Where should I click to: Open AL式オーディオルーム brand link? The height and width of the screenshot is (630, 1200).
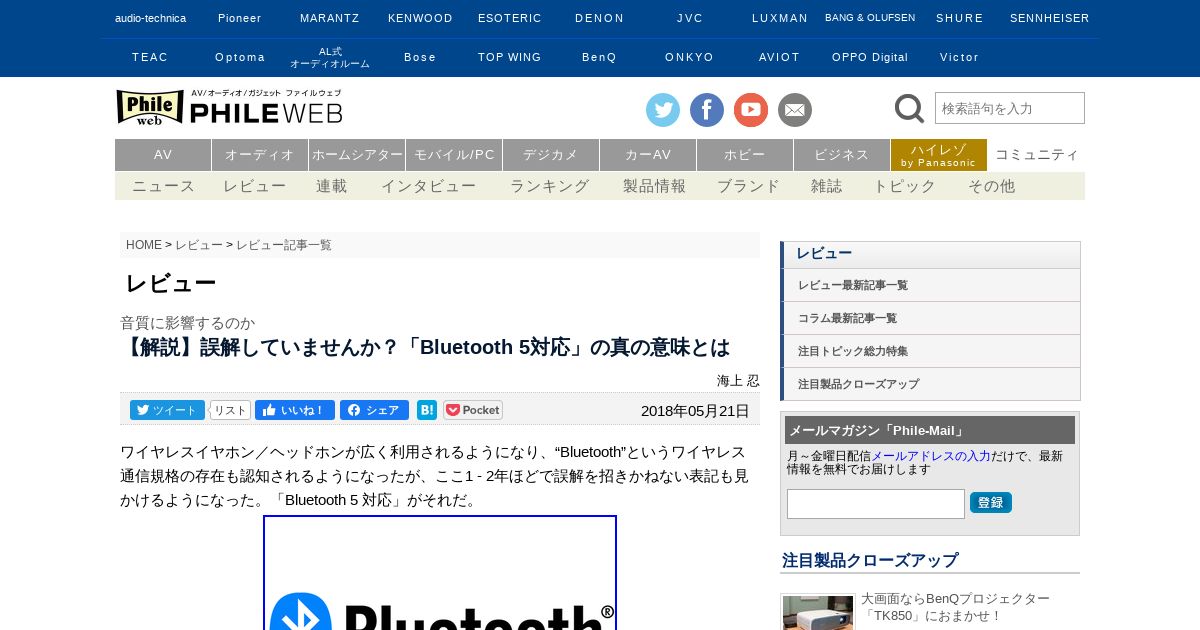(x=330, y=57)
